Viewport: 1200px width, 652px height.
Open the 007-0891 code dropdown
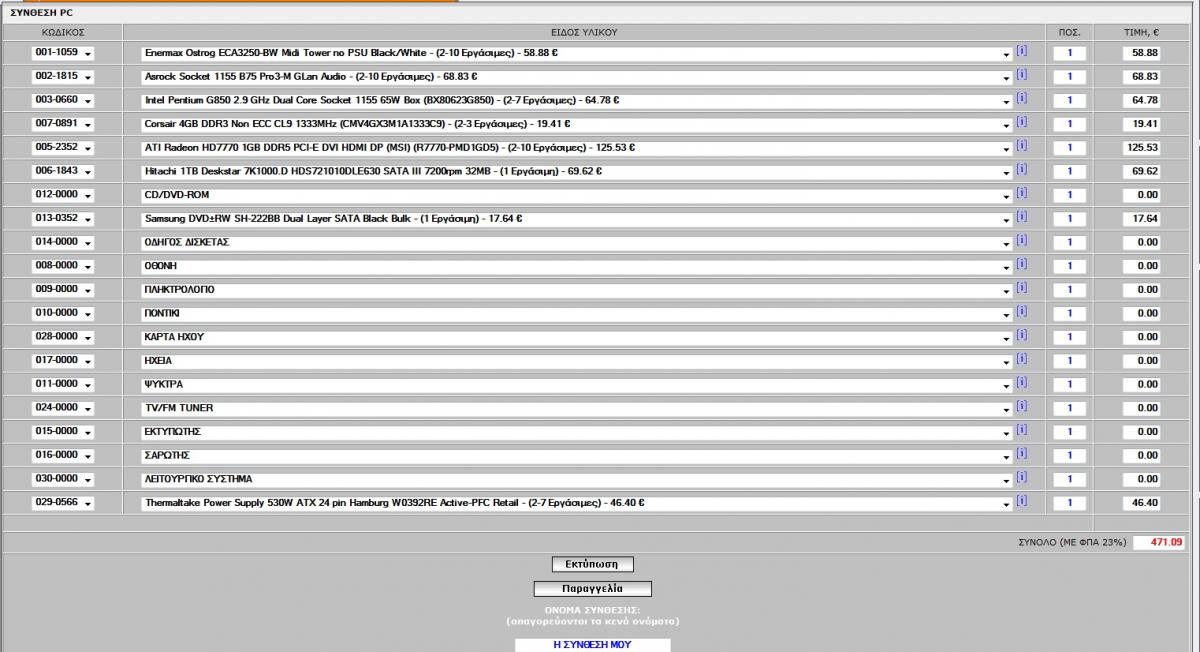62,124
